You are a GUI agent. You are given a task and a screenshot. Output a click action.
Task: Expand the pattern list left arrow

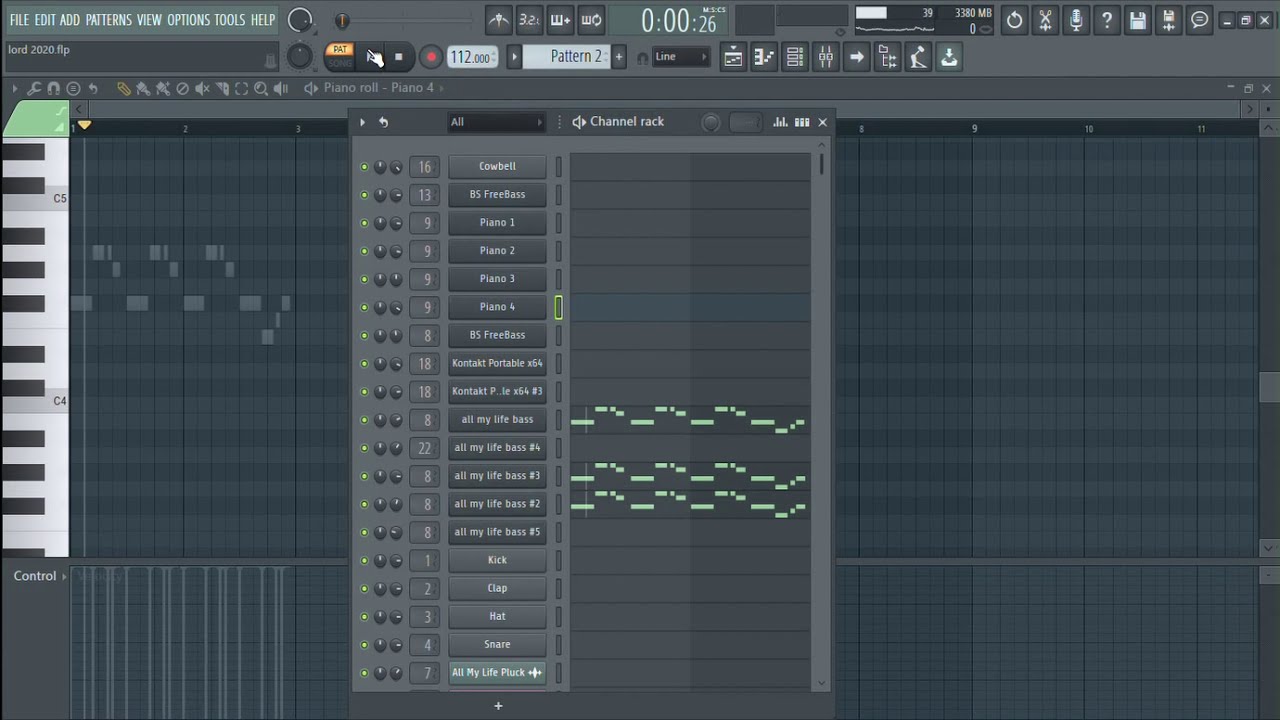click(514, 57)
